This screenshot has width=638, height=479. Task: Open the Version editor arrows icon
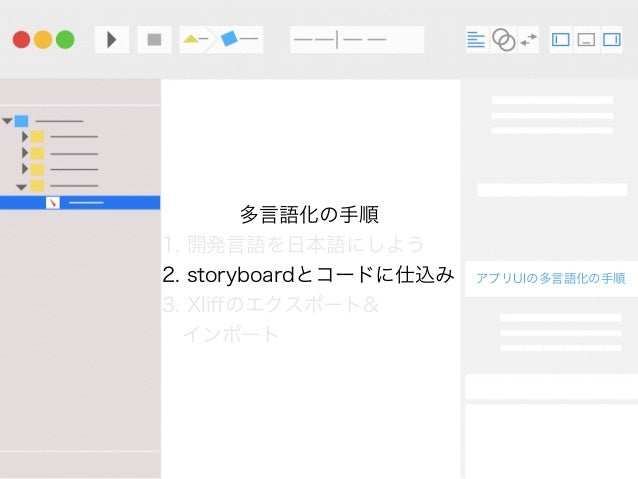[x=528, y=39]
